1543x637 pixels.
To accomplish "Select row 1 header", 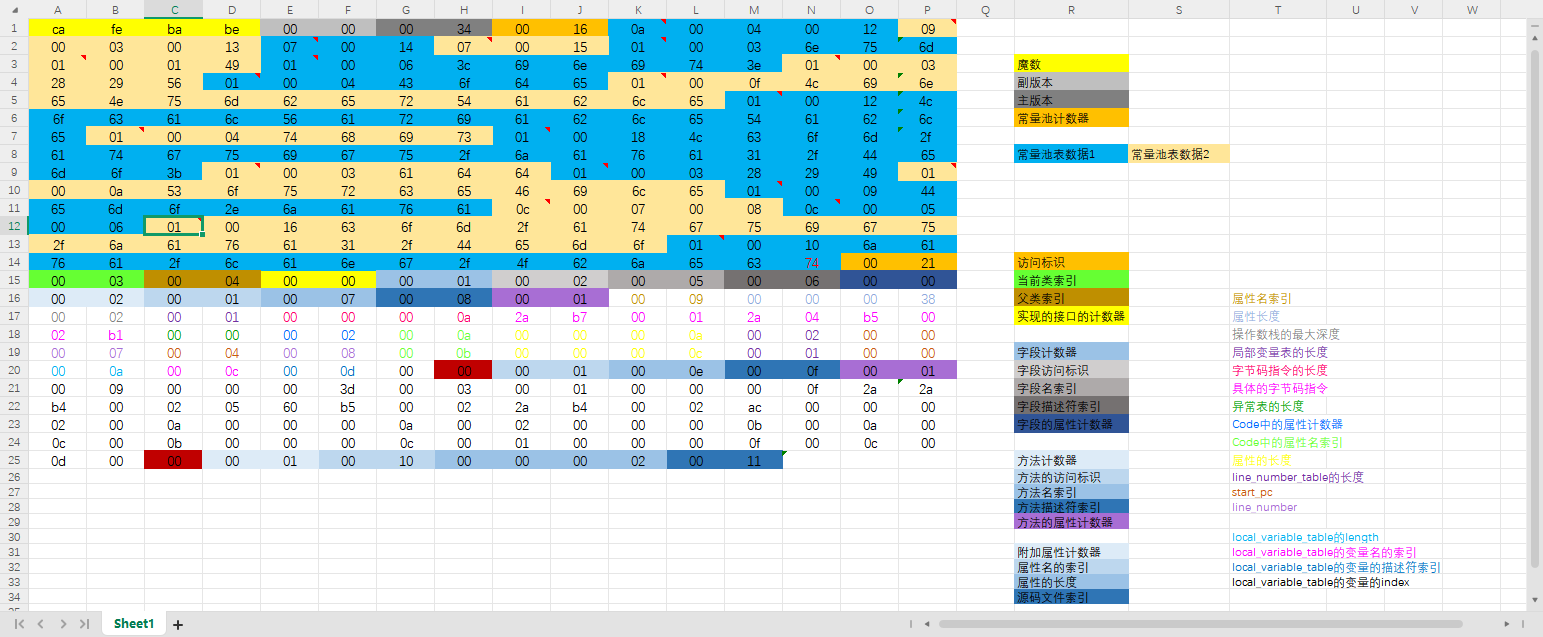I will (x=14, y=29).
